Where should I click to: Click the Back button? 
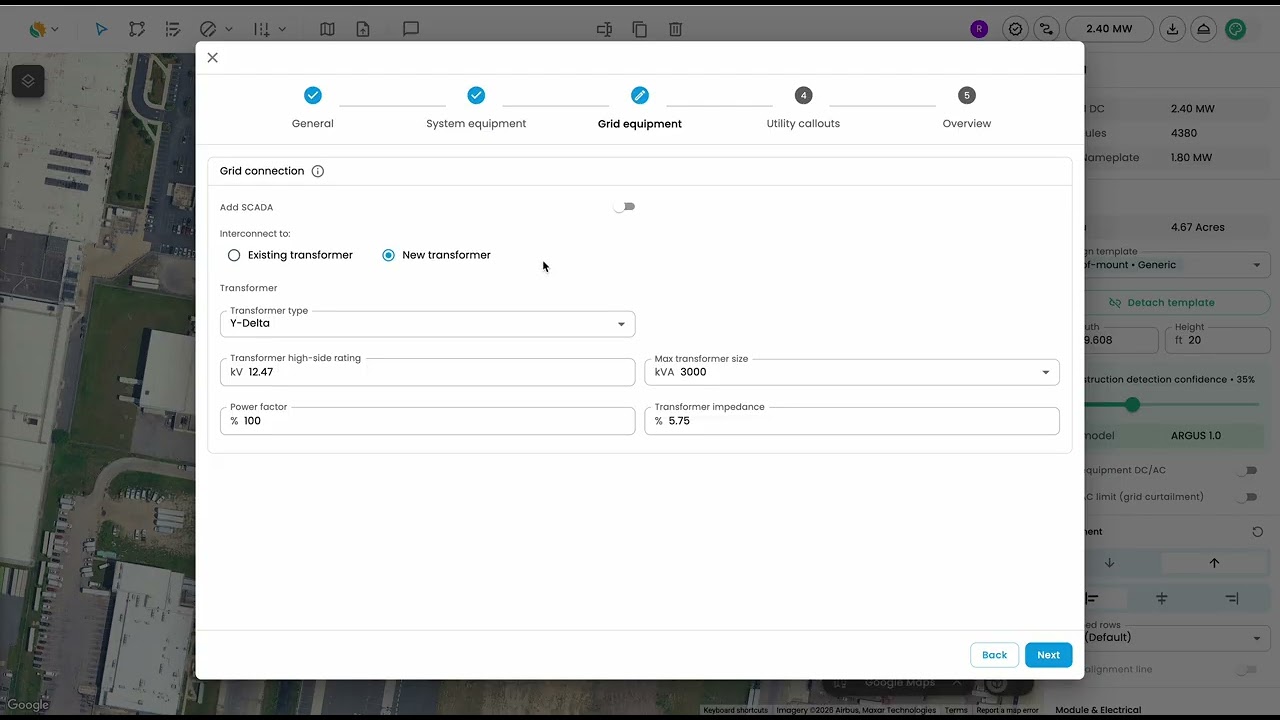994,655
